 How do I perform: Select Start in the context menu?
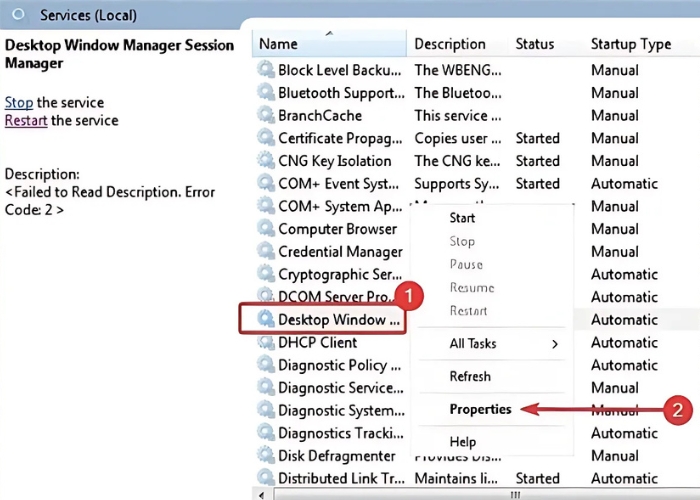462,217
